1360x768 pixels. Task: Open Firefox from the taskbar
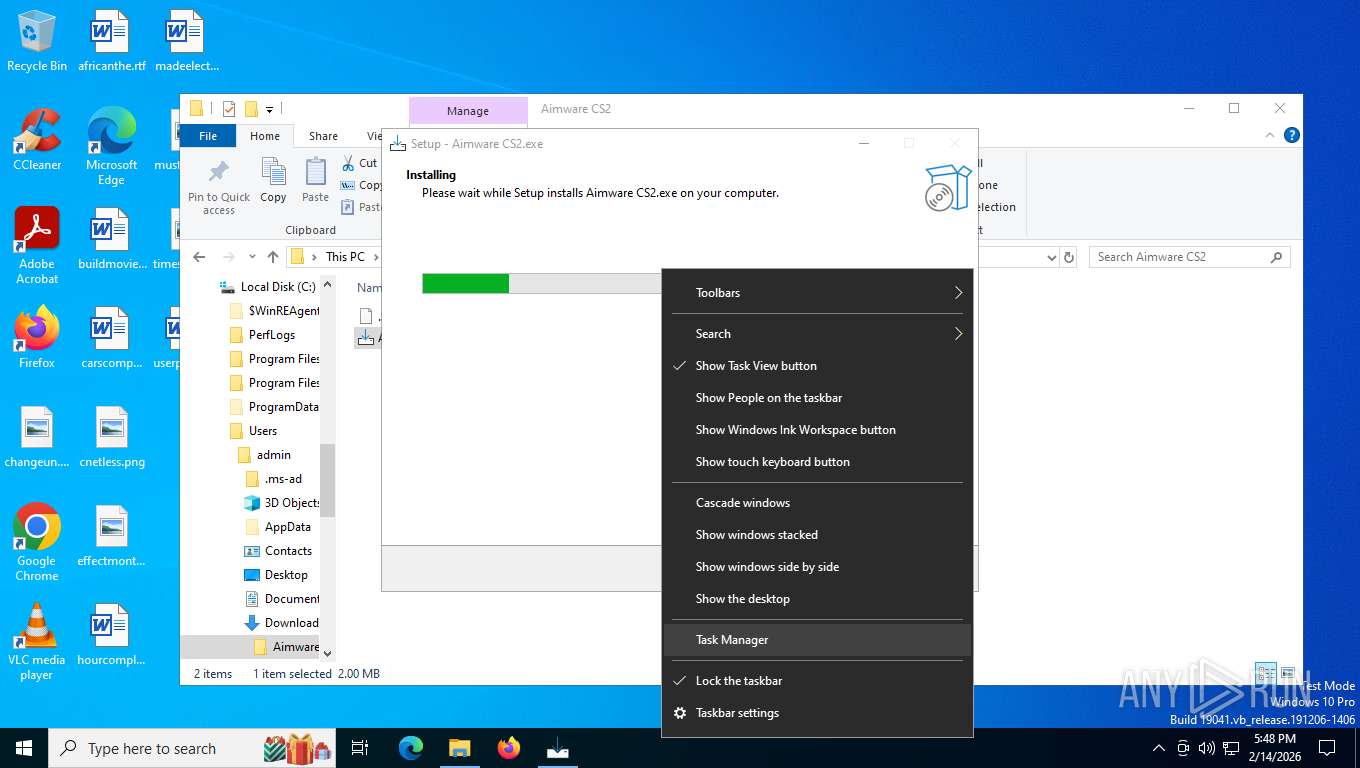(509, 748)
